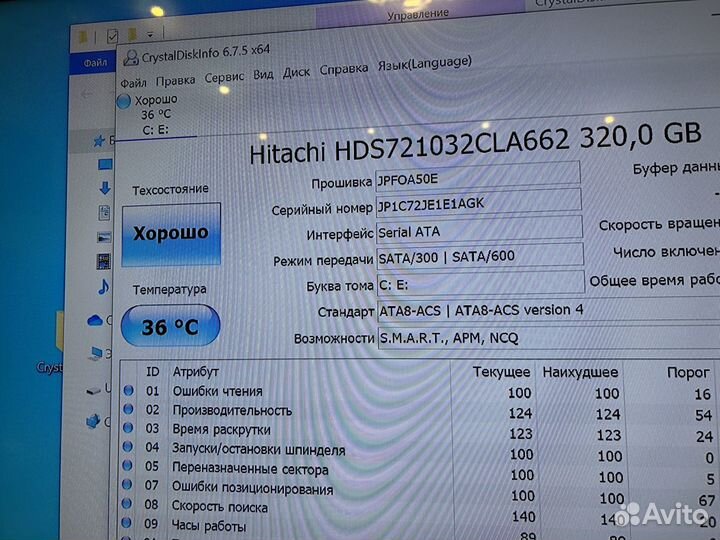Click the transfer mode field SATA/300 | SATA/600
The image size is (720, 540).
(480, 255)
